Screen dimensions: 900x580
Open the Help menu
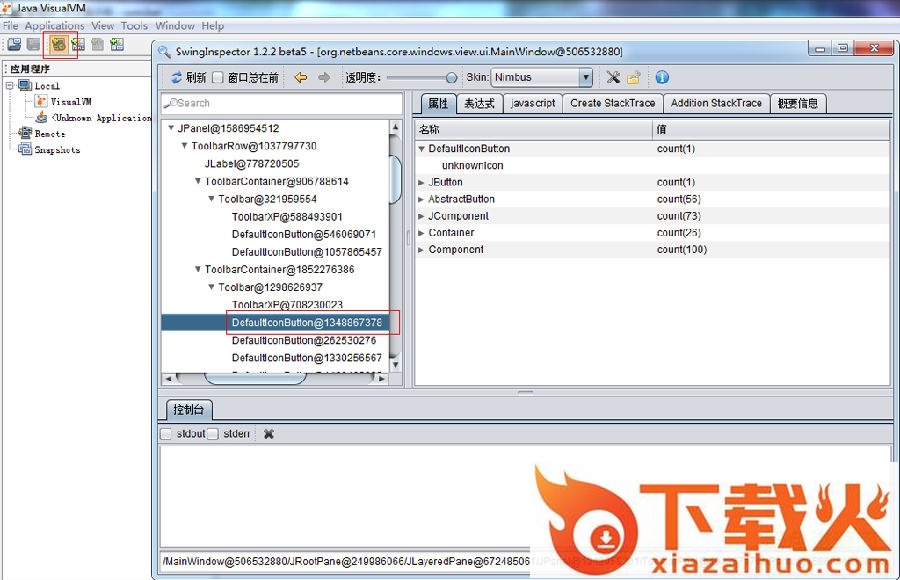point(212,26)
